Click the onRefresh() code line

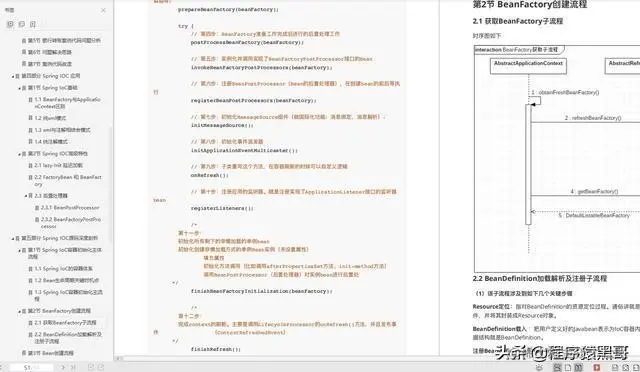(209, 175)
